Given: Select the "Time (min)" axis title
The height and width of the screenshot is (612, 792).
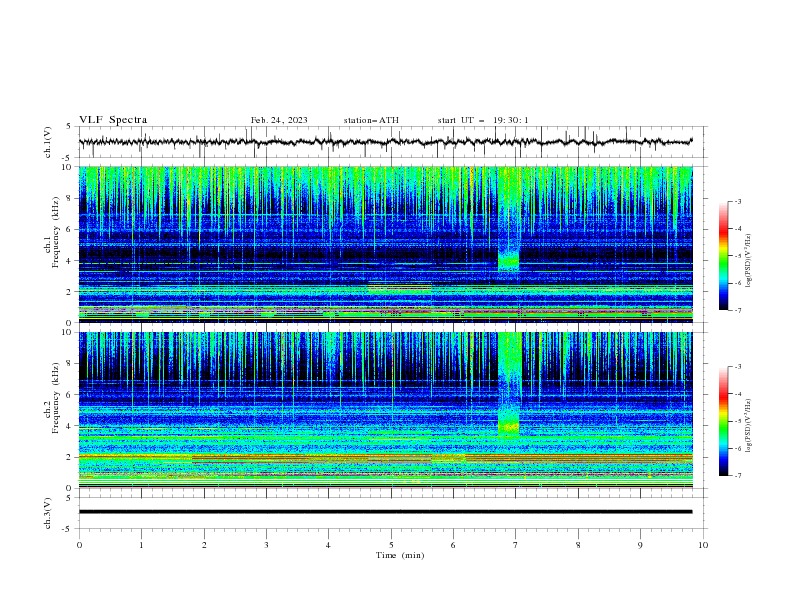Looking at the screenshot, I should pos(400,555).
